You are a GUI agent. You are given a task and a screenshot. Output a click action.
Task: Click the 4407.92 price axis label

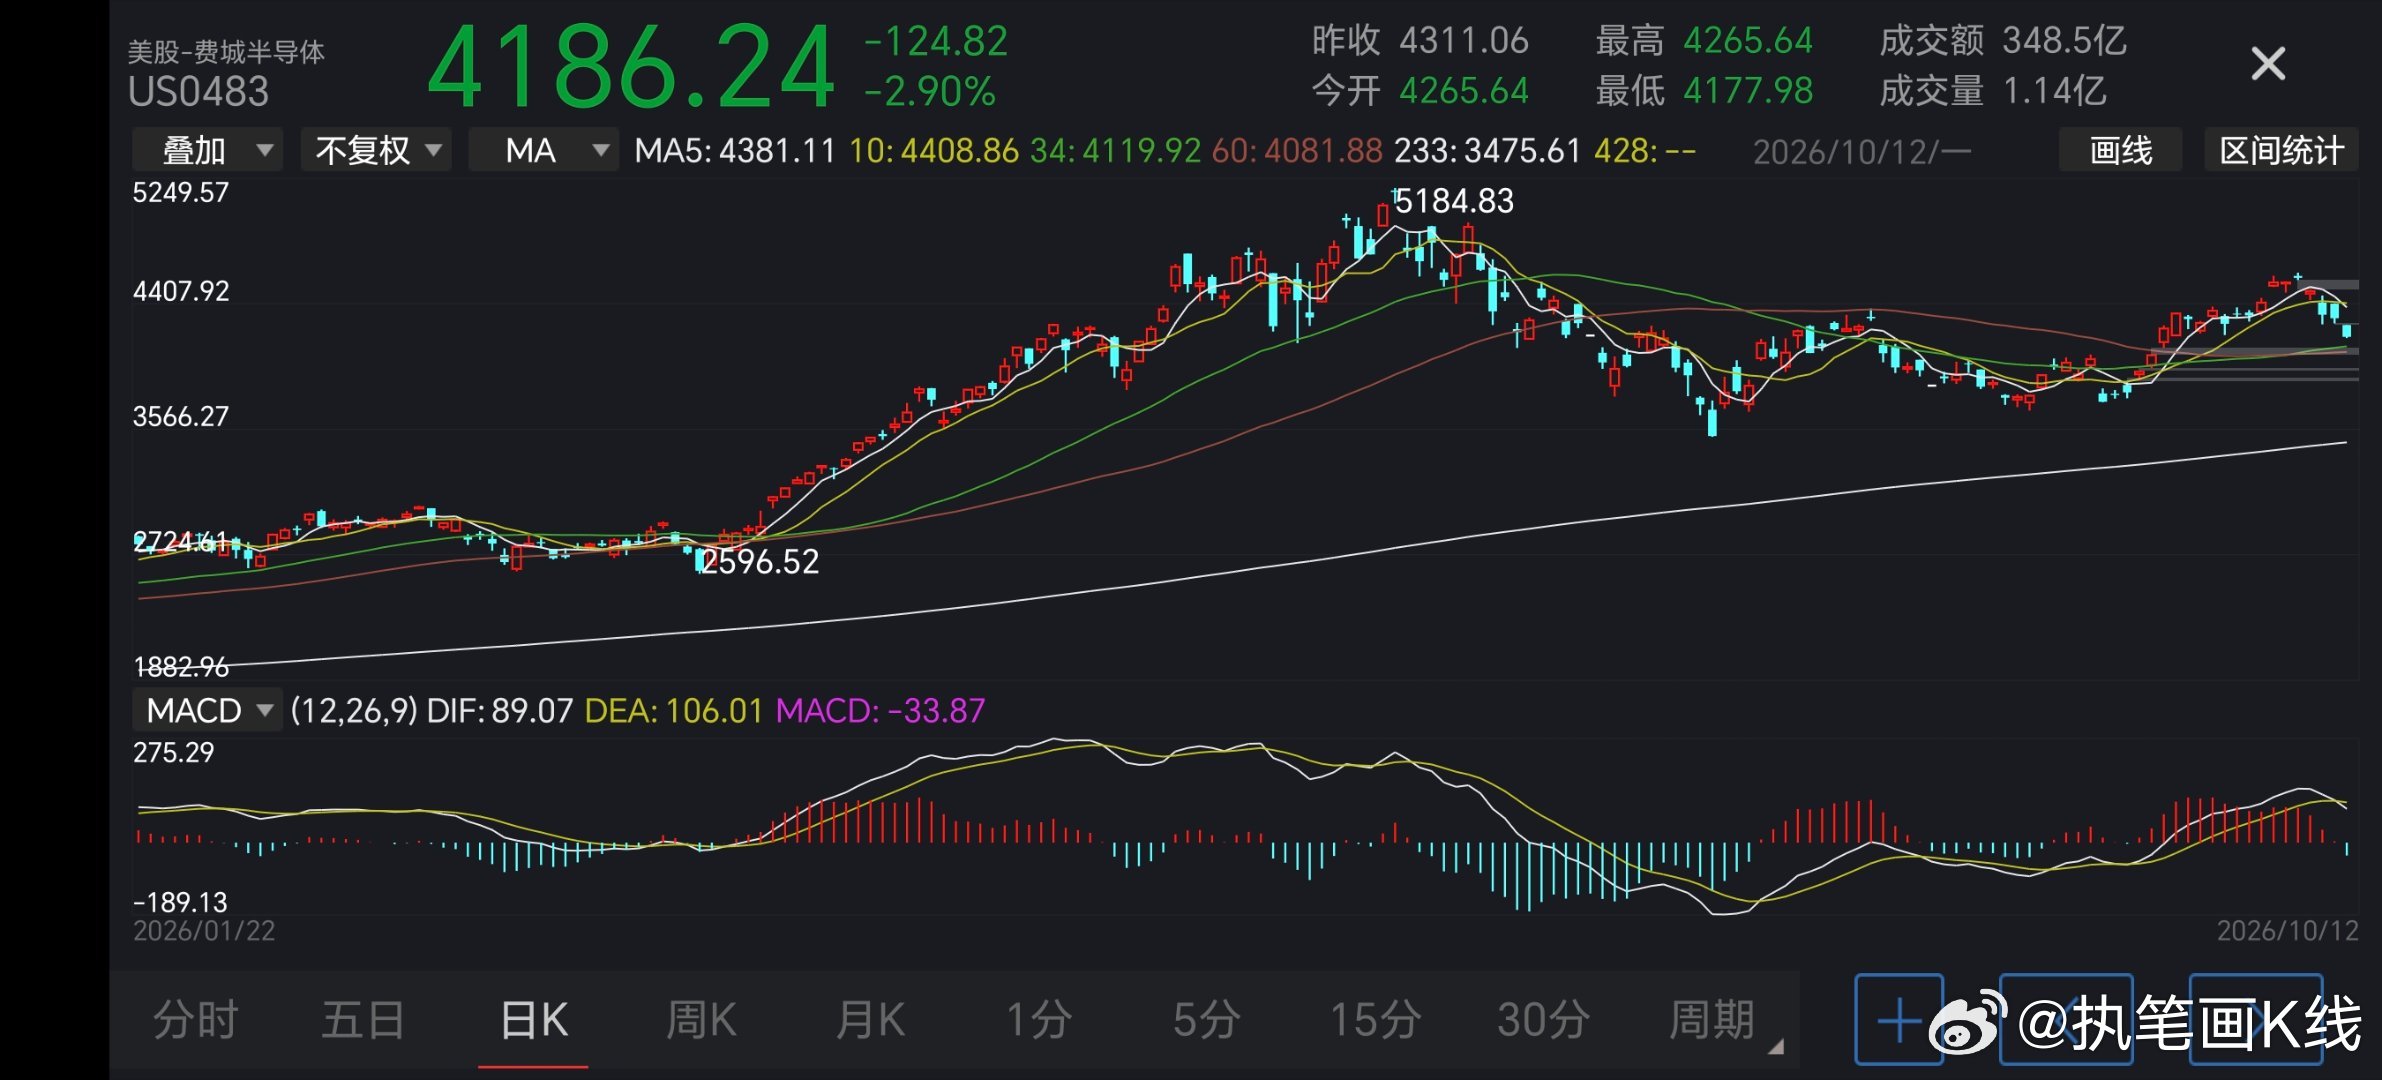pyautogui.click(x=181, y=291)
